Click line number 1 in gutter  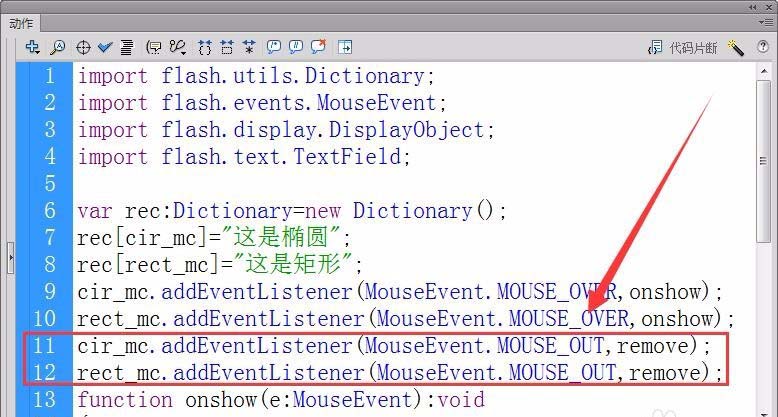click(50, 76)
